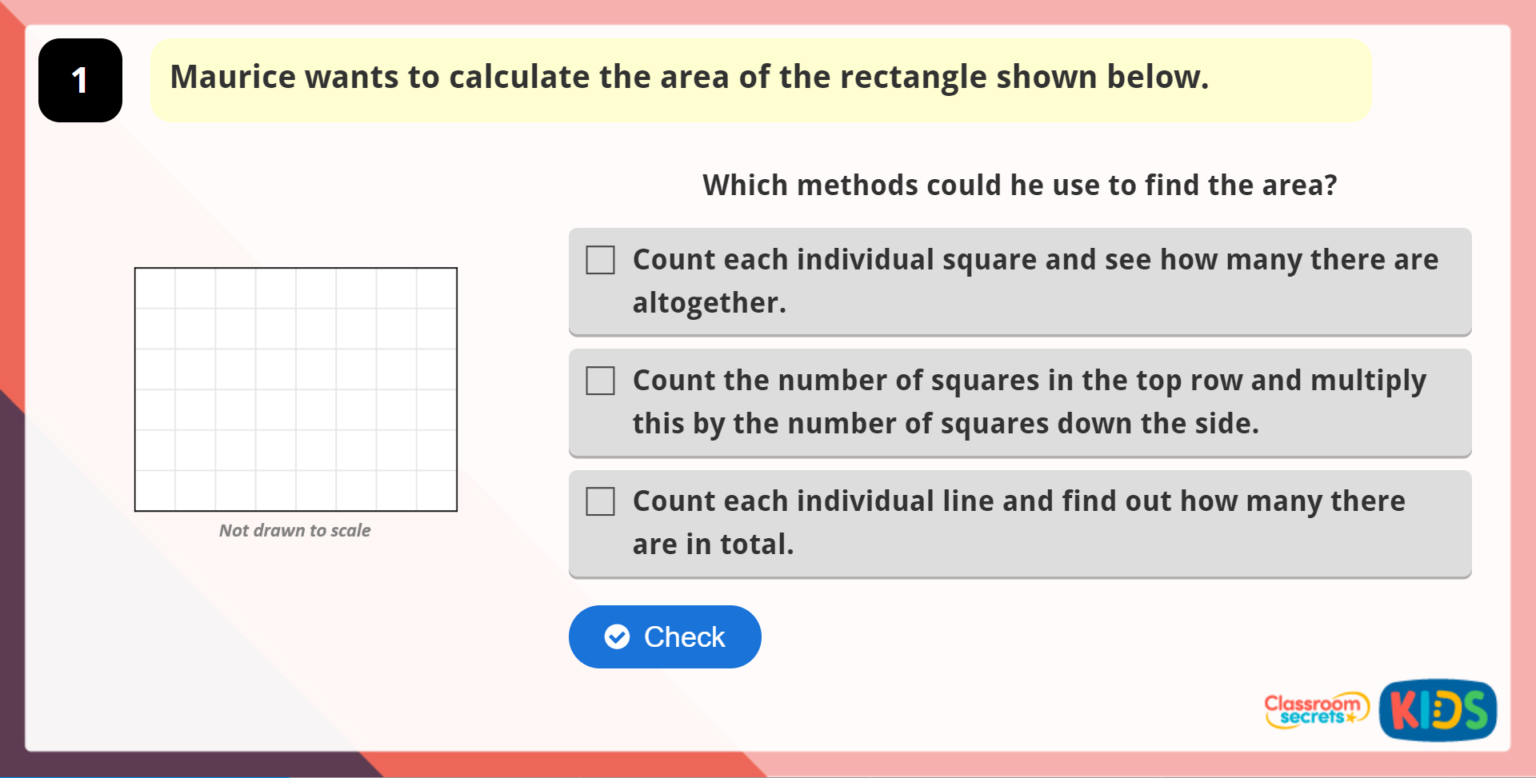Select the 'are in total.' answer text
Image resolution: width=1536 pixels, height=778 pixels.
click(713, 545)
